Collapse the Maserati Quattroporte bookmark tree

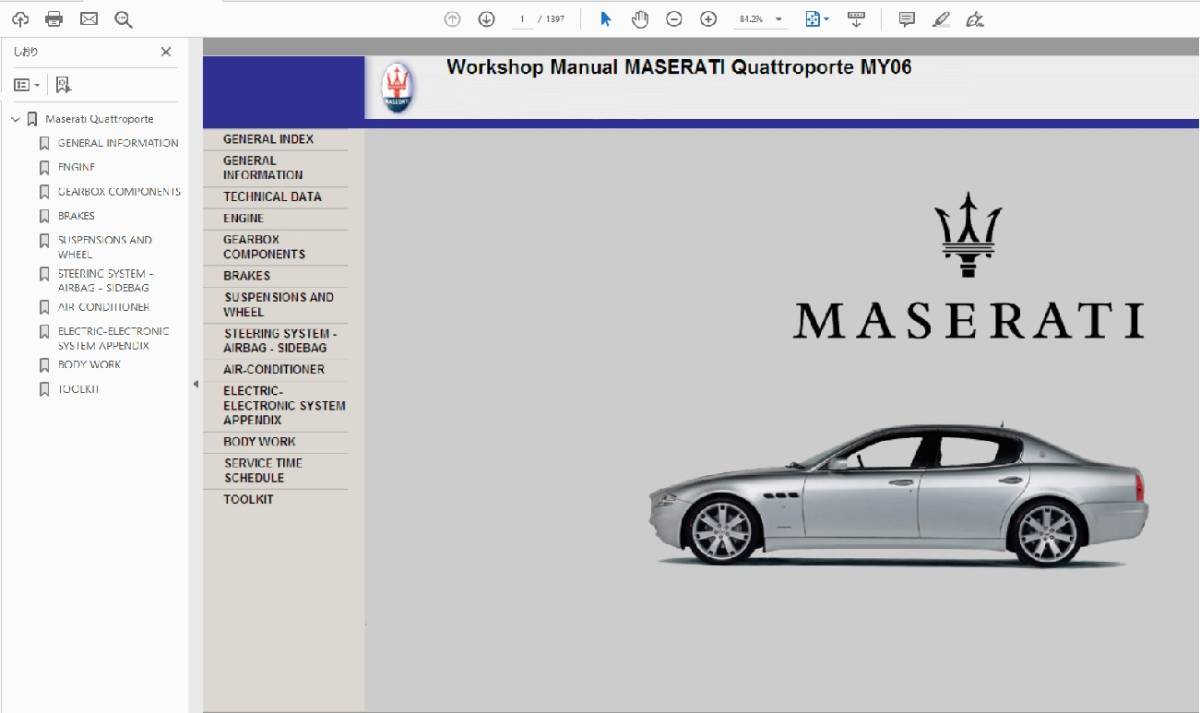pos(15,119)
